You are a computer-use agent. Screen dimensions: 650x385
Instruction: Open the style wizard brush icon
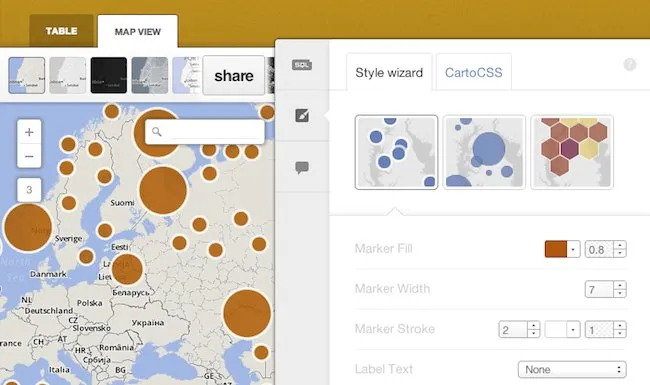pos(302,116)
